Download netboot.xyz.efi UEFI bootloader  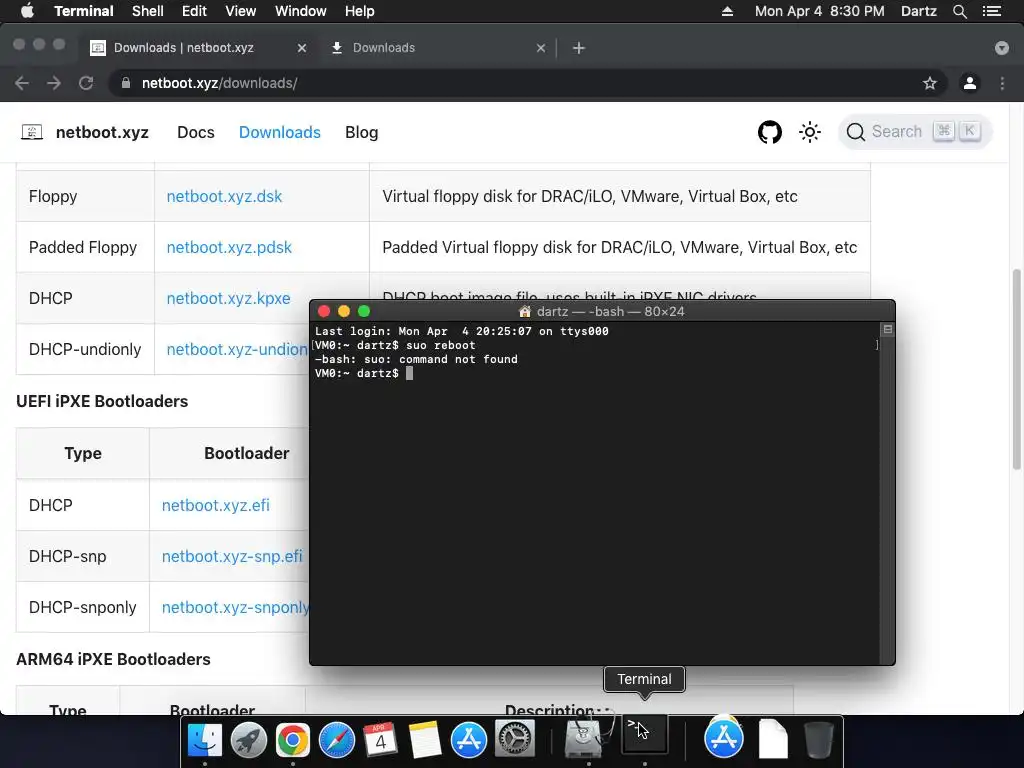pos(216,505)
